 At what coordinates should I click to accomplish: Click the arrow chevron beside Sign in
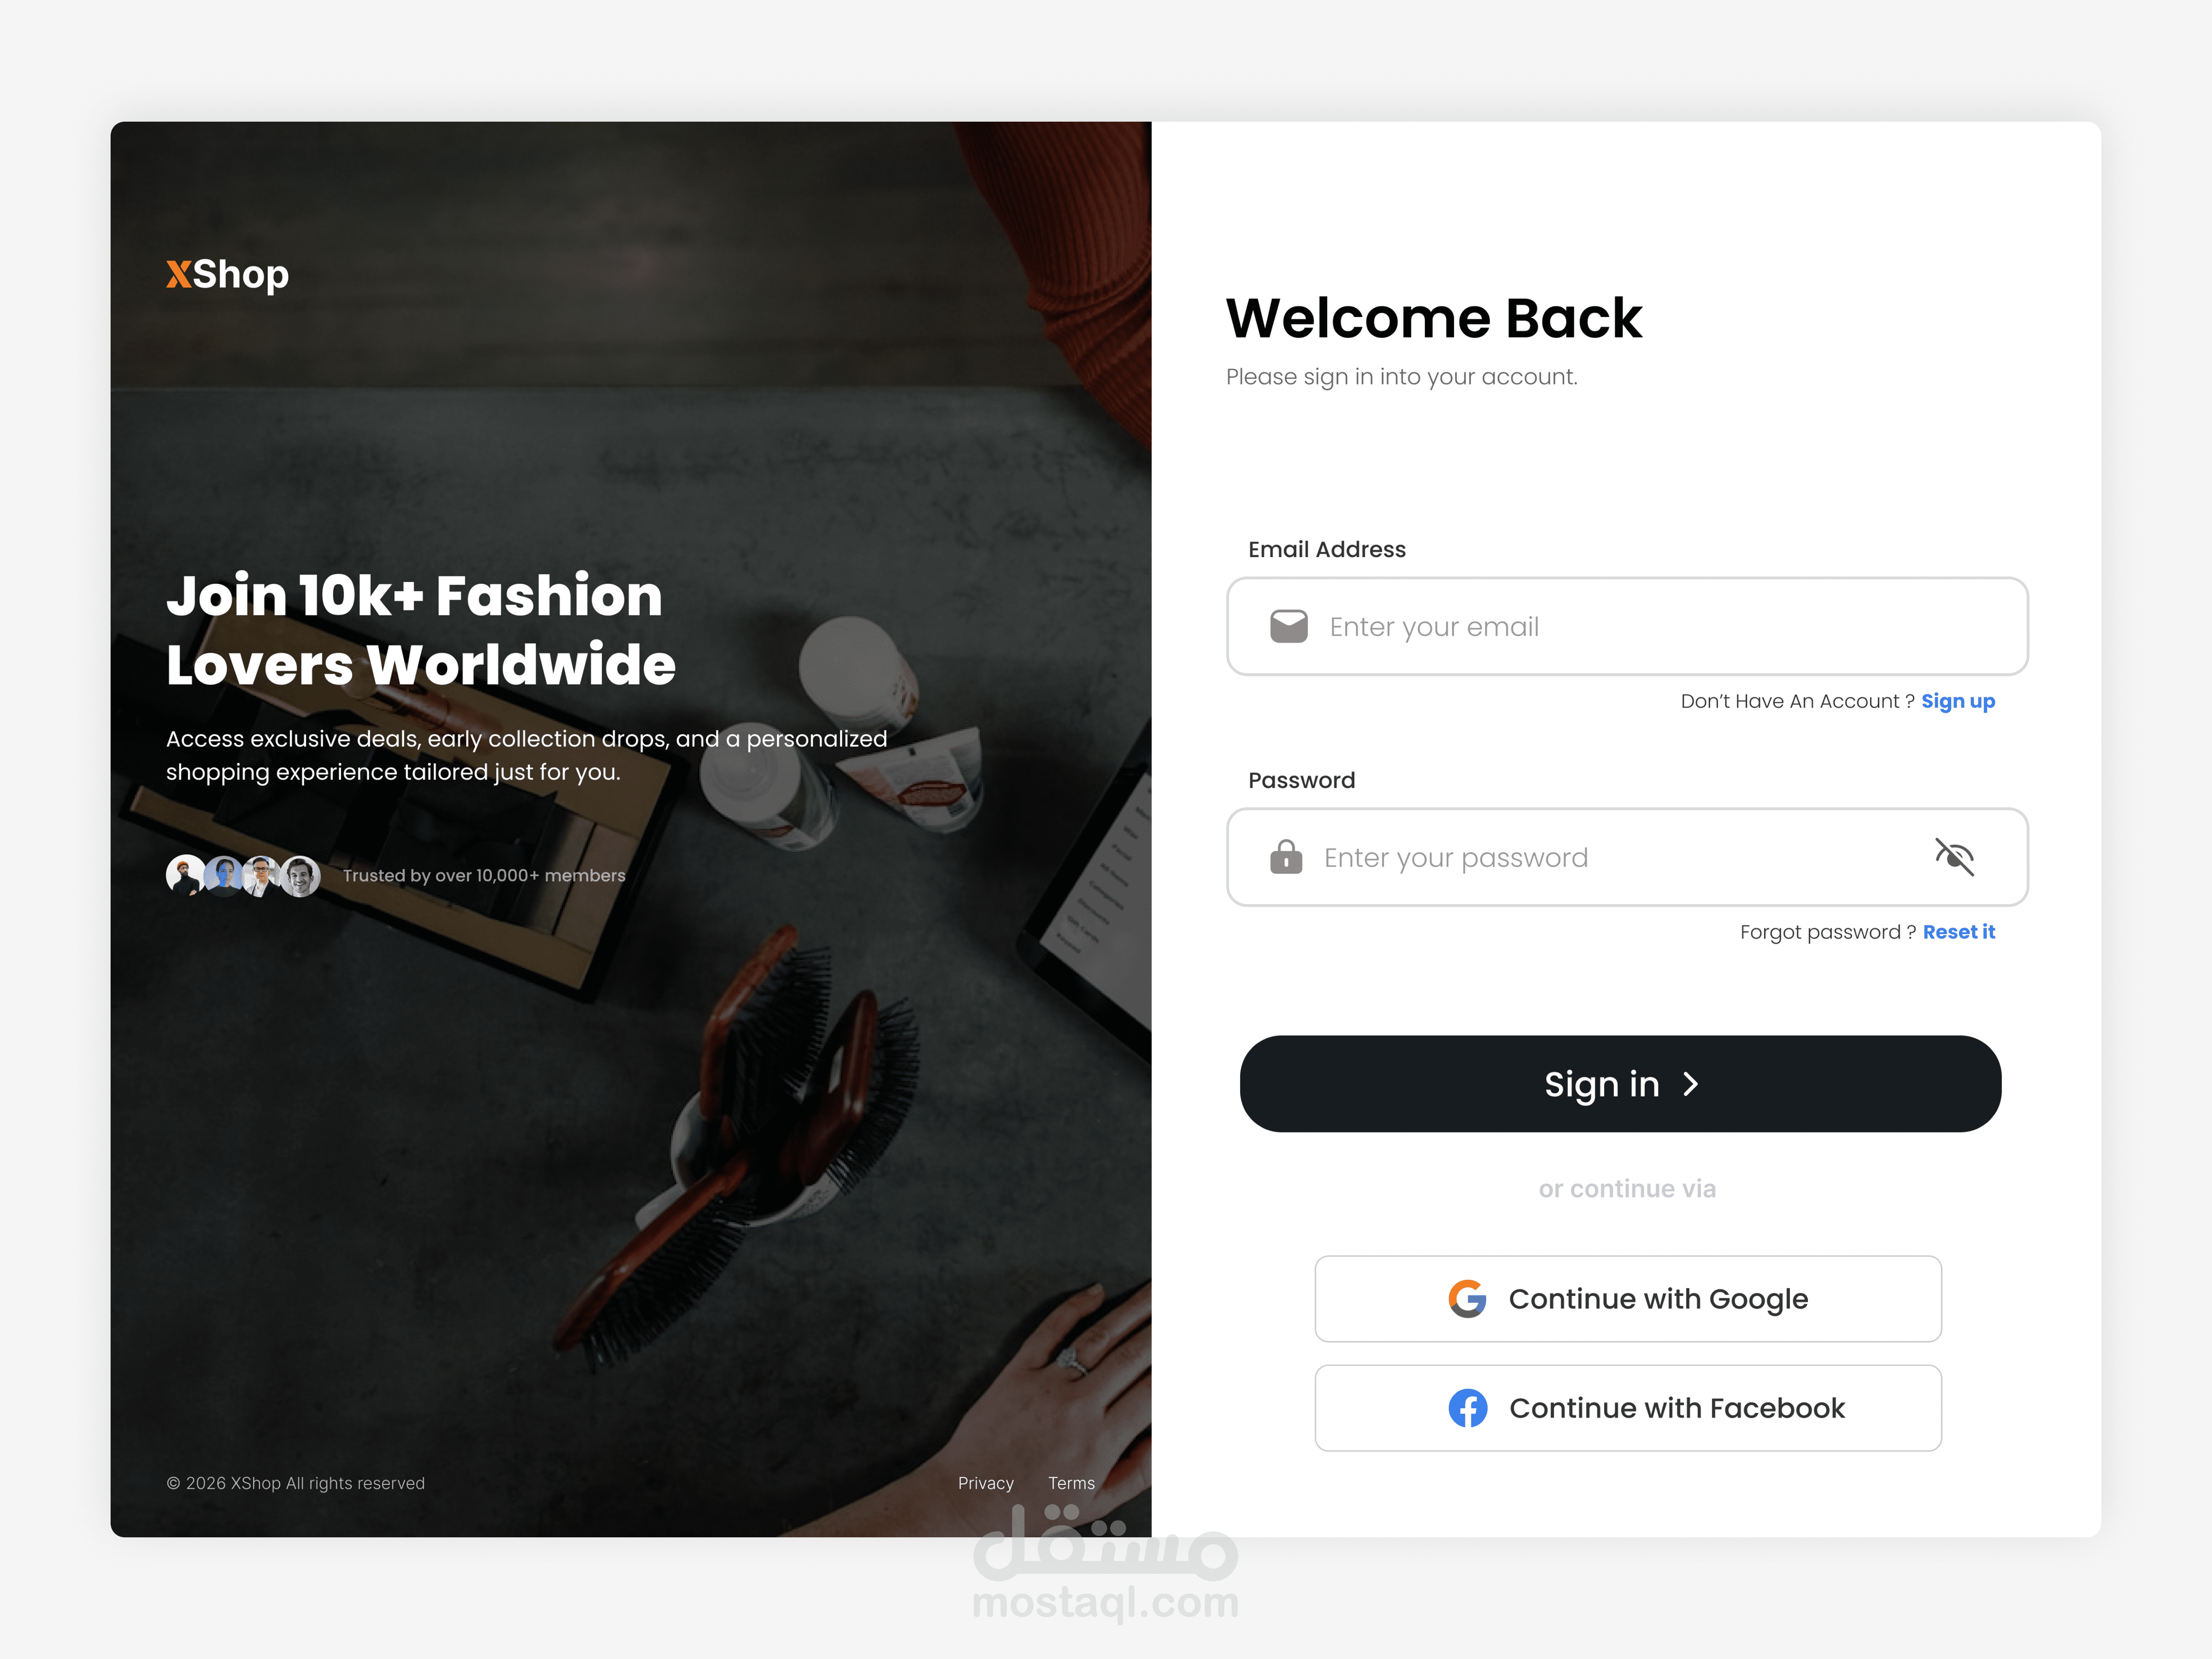[1691, 1084]
